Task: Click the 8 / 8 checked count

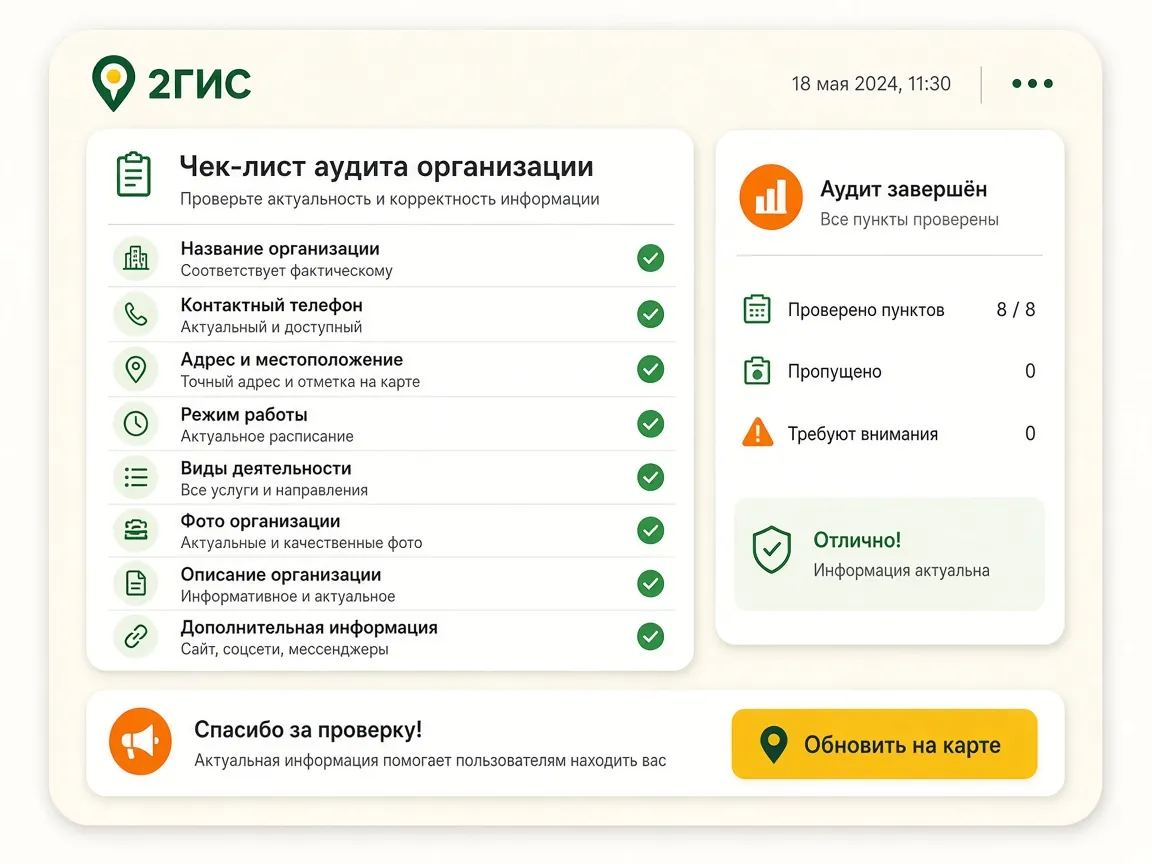Action: pyautogui.click(x=1015, y=309)
